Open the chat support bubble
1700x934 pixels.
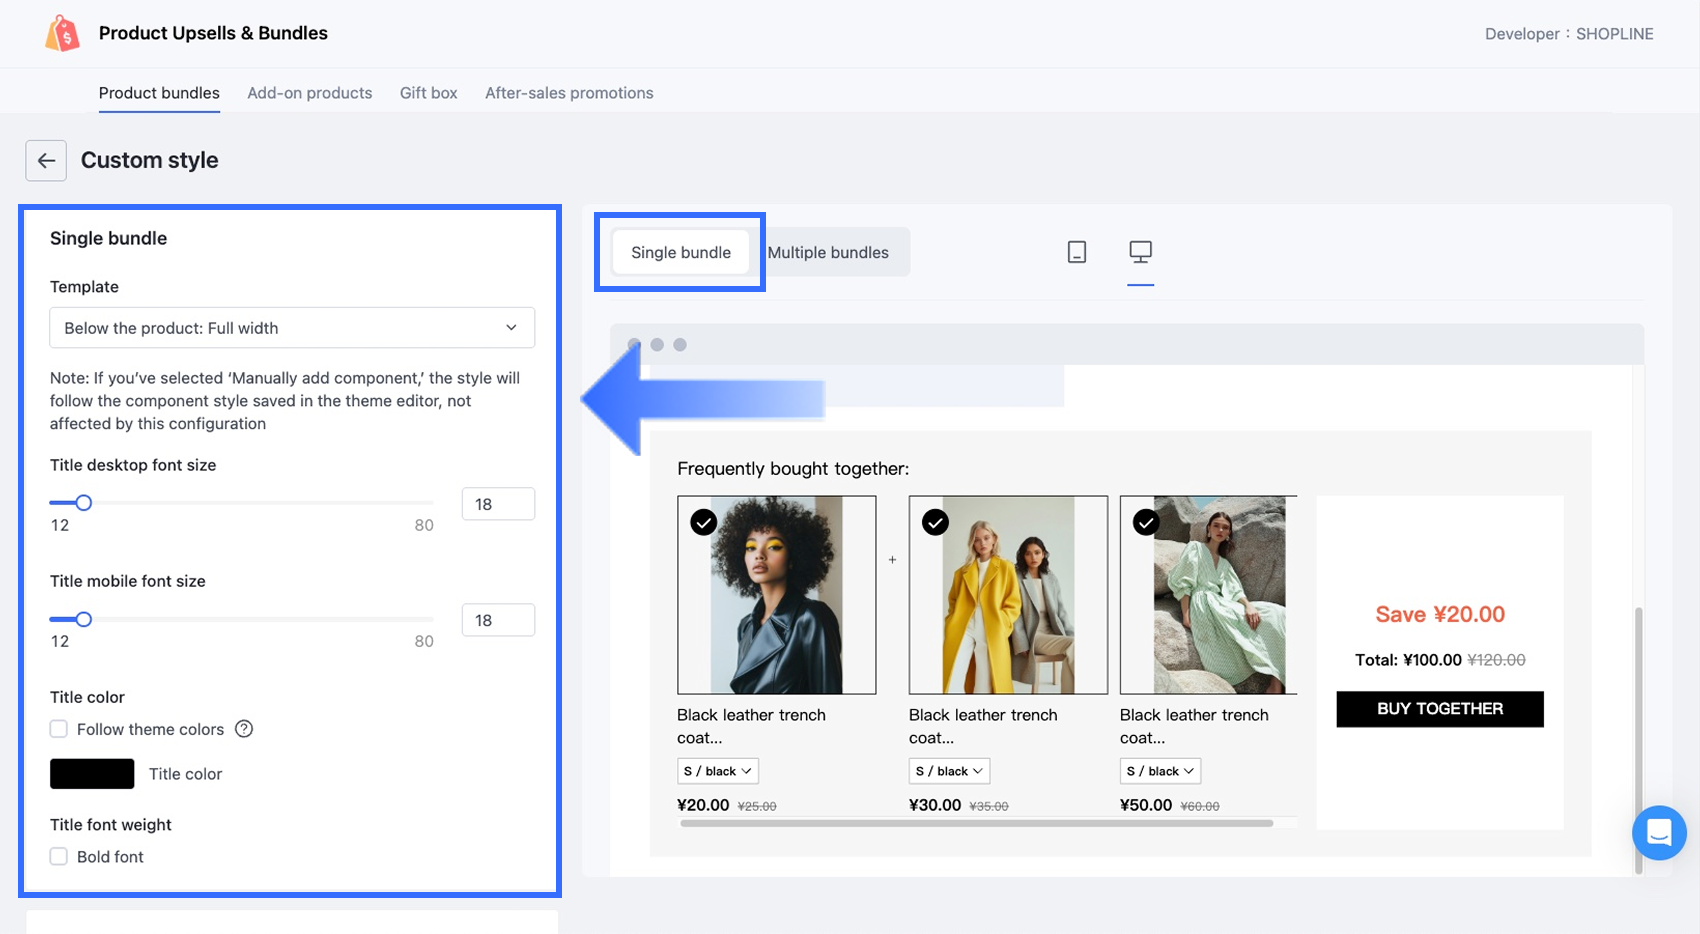[1658, 832]
